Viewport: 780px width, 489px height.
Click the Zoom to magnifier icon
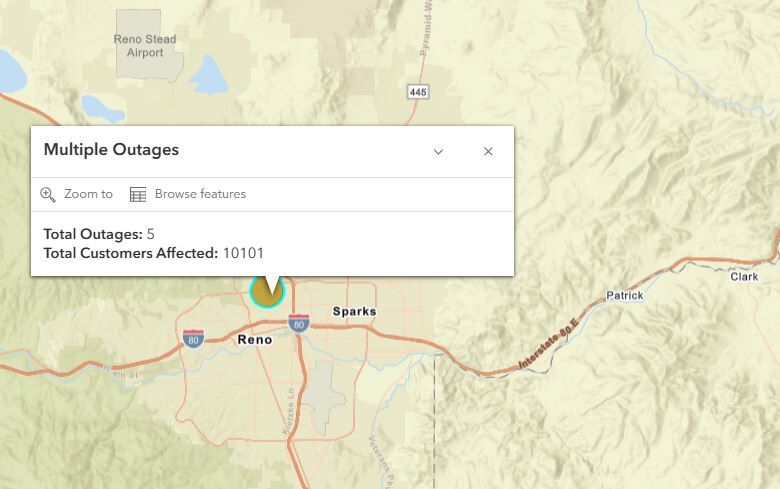pyautogui.click(x=48, y=194)
